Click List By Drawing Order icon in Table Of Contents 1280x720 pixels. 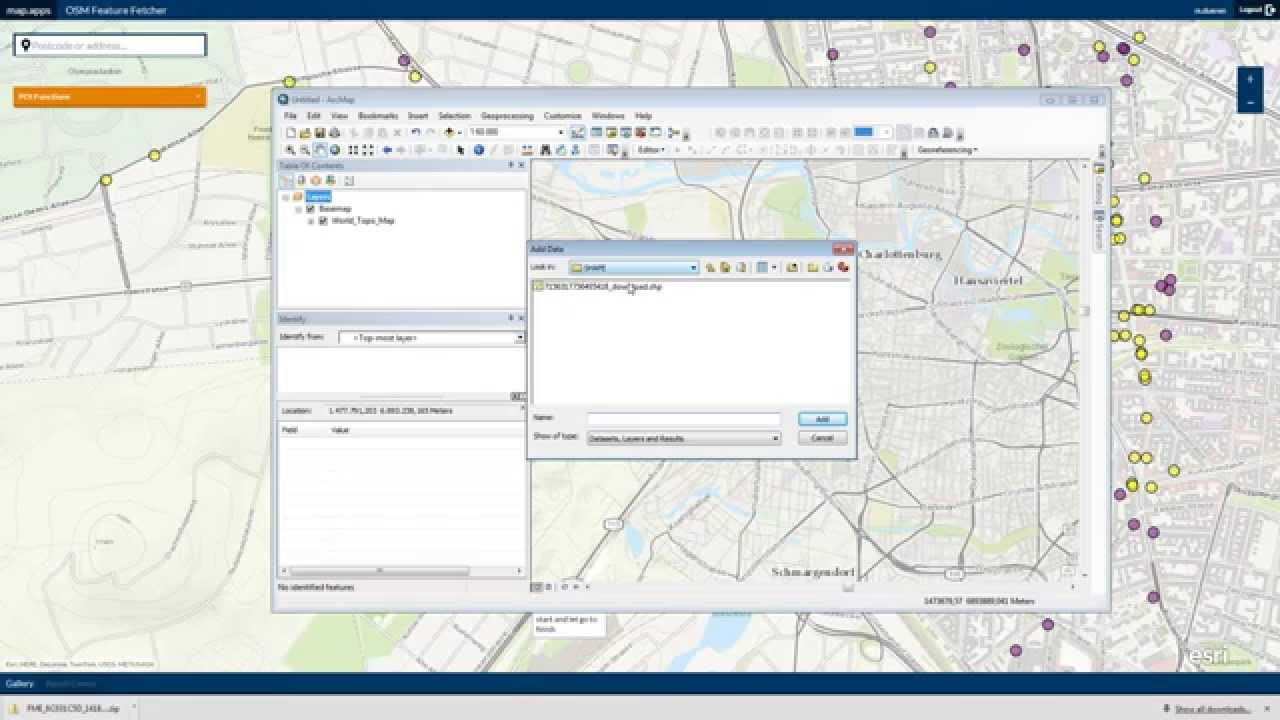[x=287, y=181]
